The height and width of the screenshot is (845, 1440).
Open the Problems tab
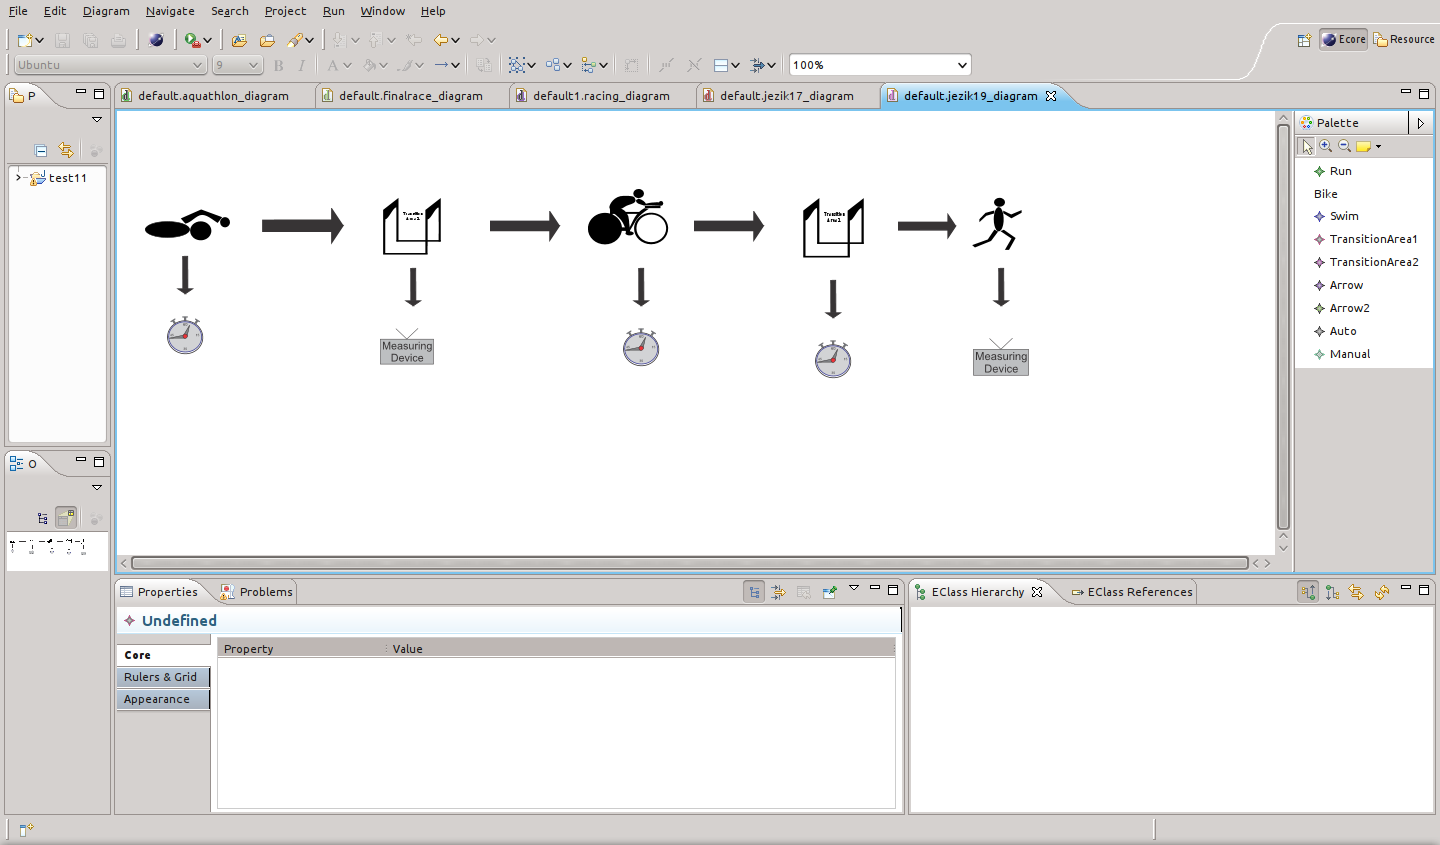pos(257,592)
